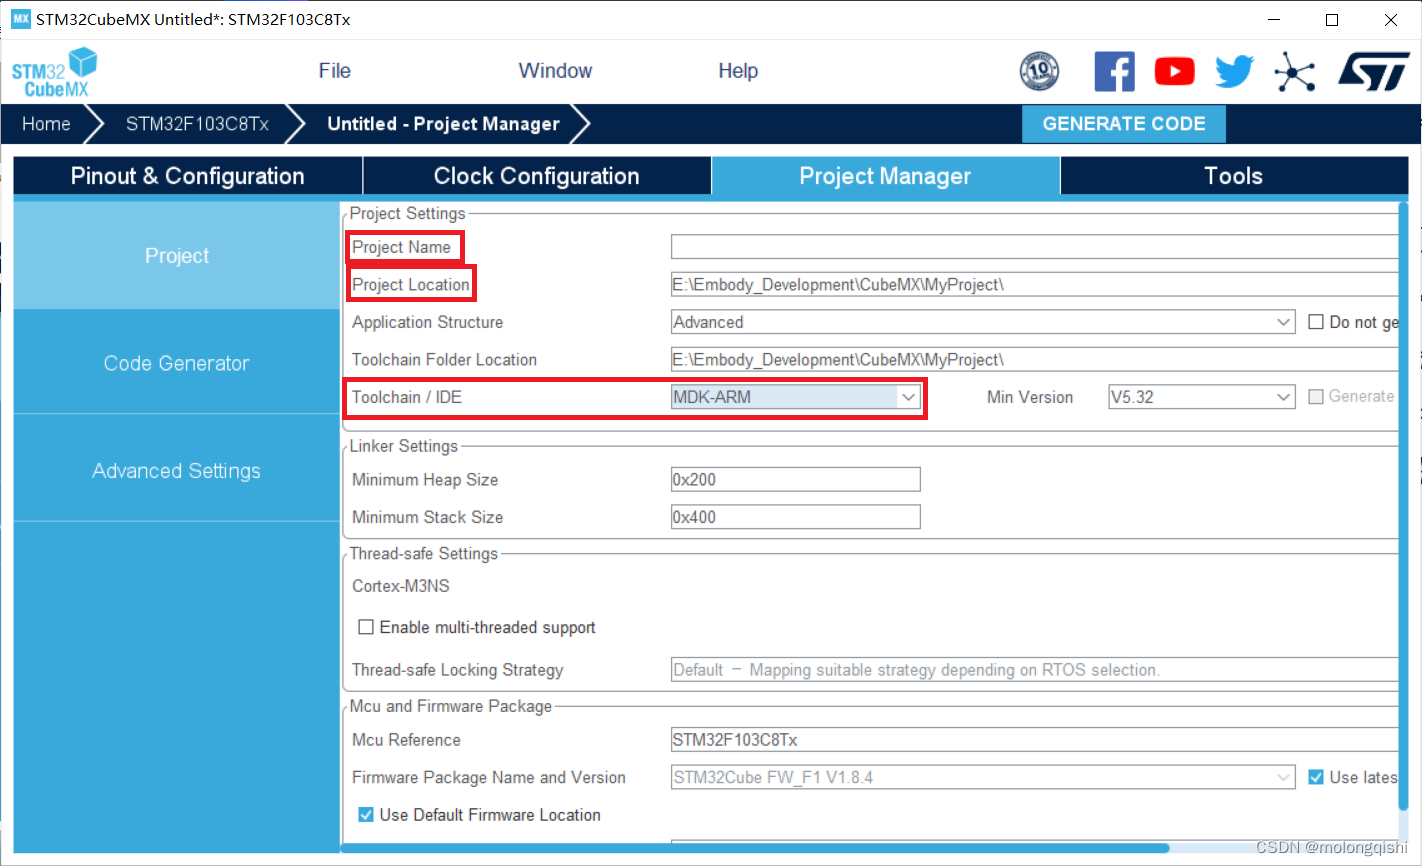Open the Window menu
1422x866 pixels.
[x=555, y=71]
